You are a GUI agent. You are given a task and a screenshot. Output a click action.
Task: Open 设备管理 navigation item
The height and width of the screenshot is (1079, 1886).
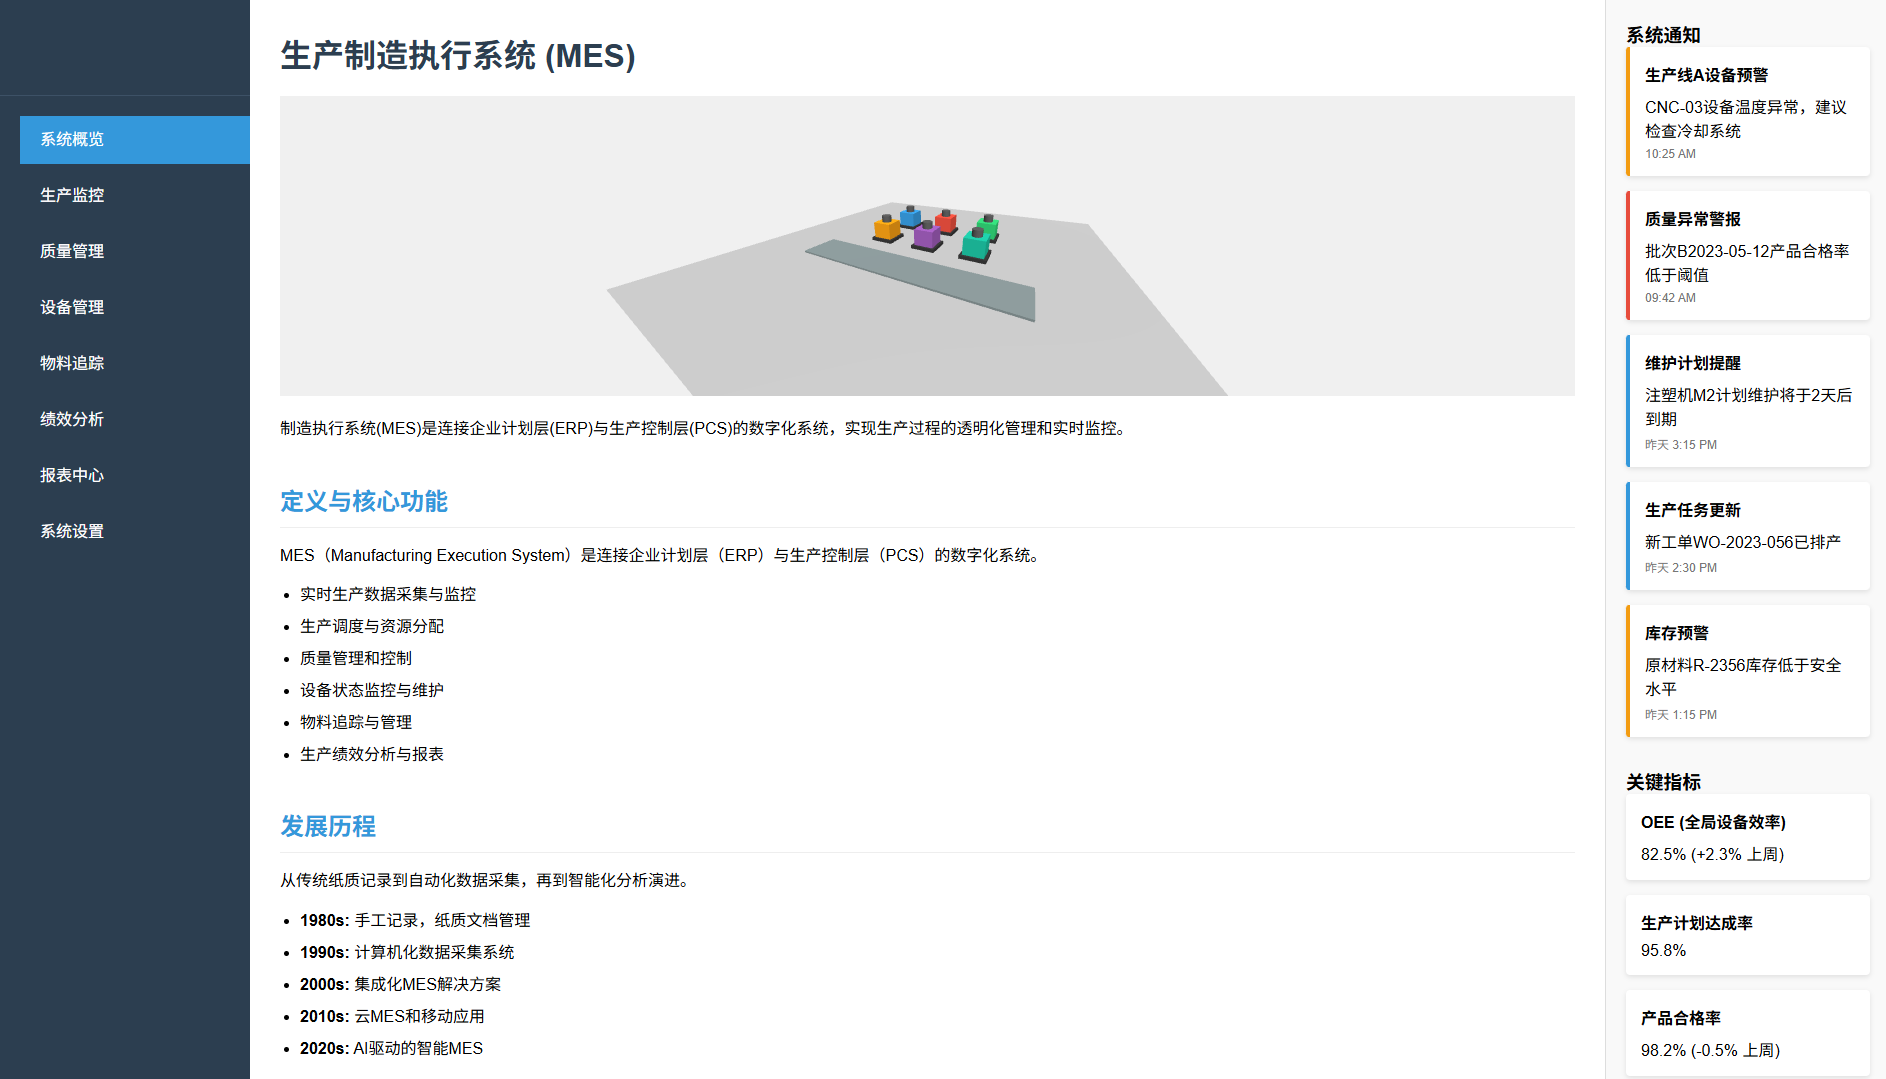click(x=135, y=307)
